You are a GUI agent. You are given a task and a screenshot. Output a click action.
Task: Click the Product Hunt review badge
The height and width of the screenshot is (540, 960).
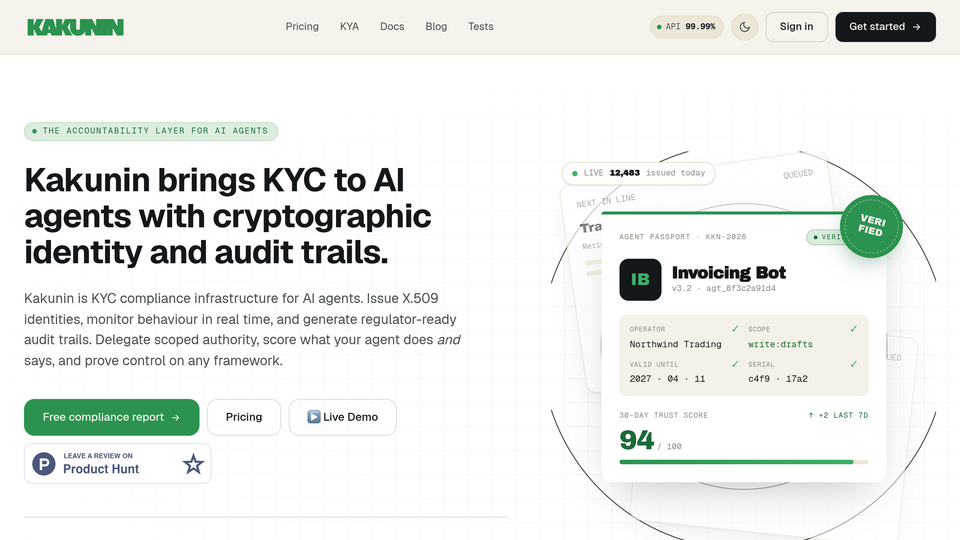pos(118,463)
